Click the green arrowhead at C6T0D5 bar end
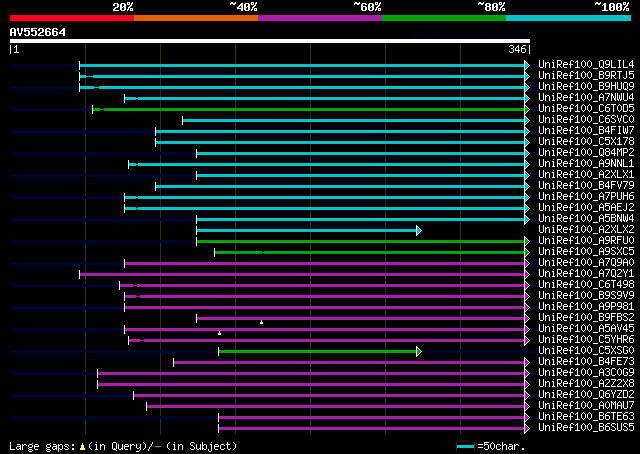 [x=527, y=109]
